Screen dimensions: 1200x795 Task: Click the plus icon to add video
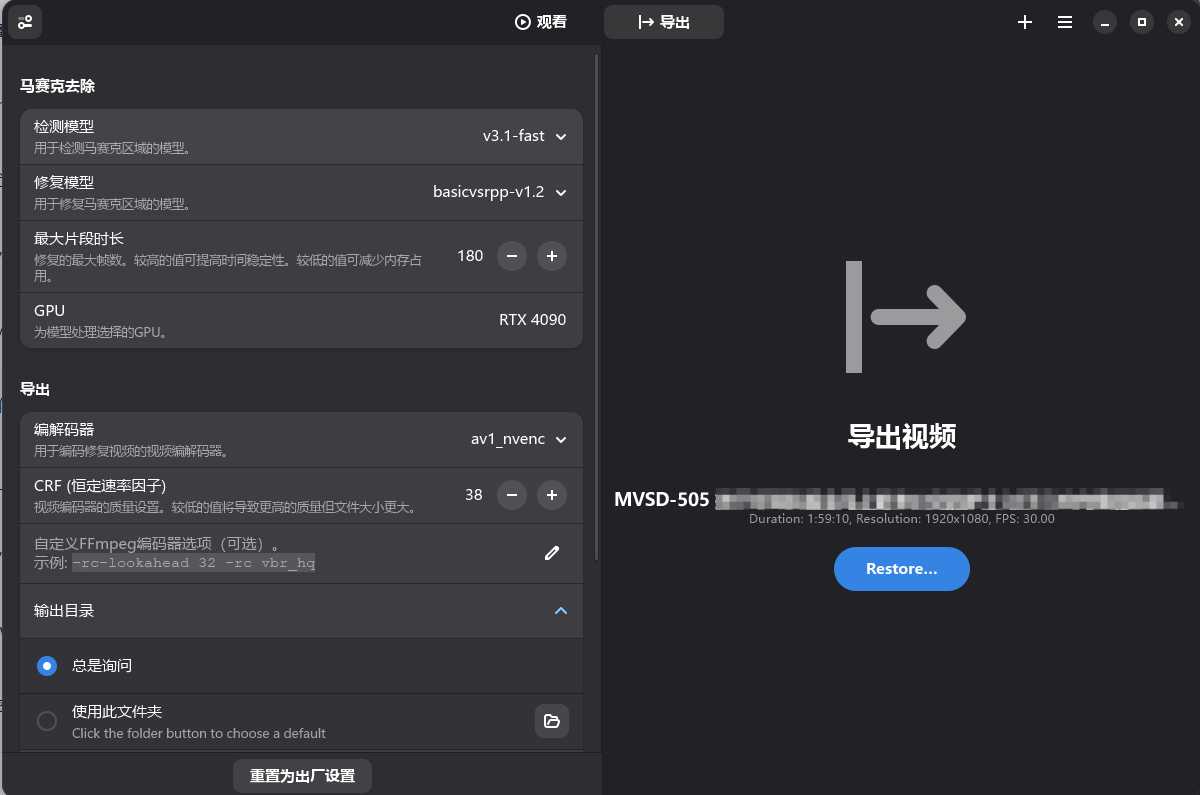tap(1024, 22)
